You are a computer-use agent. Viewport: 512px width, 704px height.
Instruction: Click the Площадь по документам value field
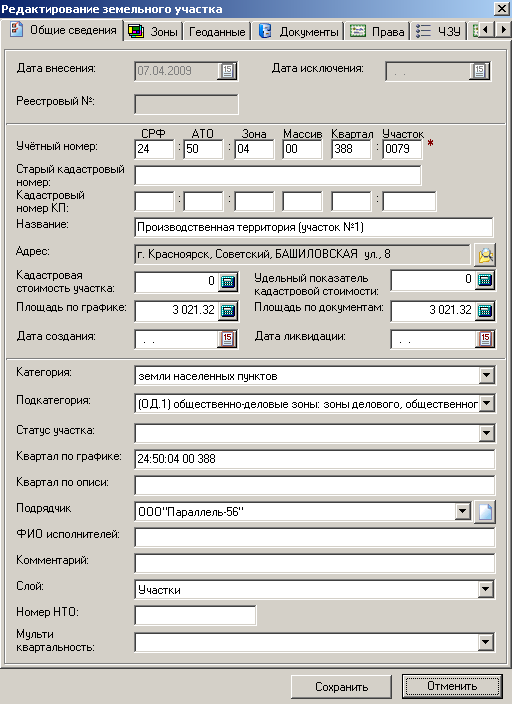tap(433, 310)
